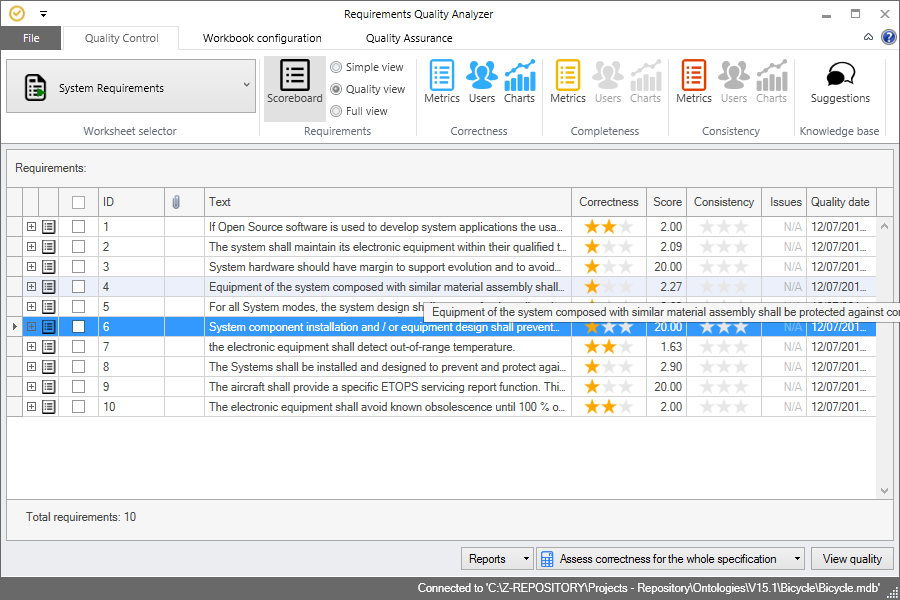Open Completeness Users

(x=607, y=82)
